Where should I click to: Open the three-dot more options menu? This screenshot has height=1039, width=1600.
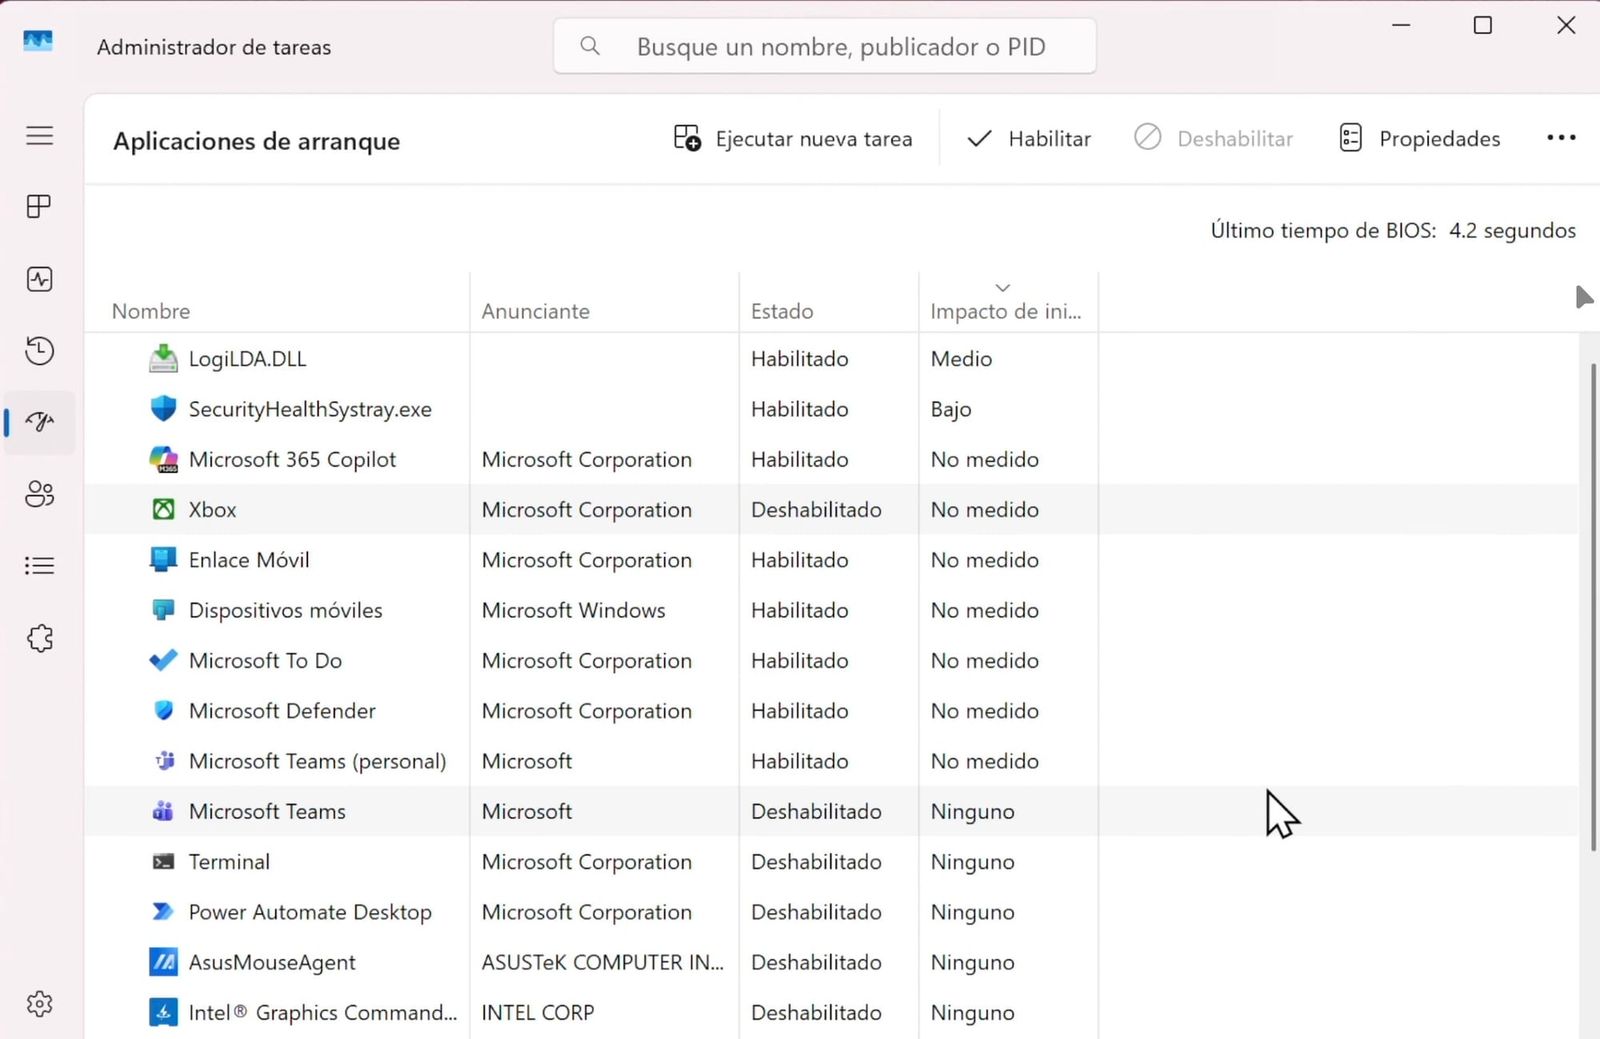pyautogui.click(x=1561, y=138)
